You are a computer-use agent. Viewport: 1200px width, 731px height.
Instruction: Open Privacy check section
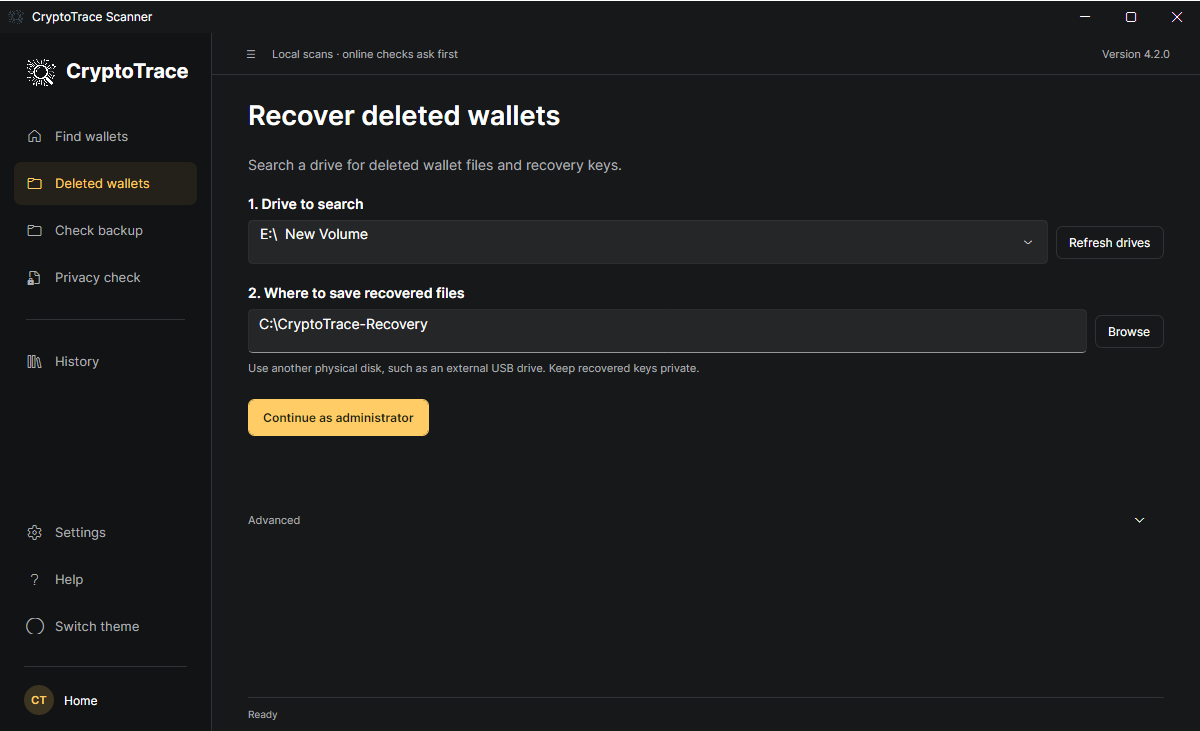coord(105,277)
